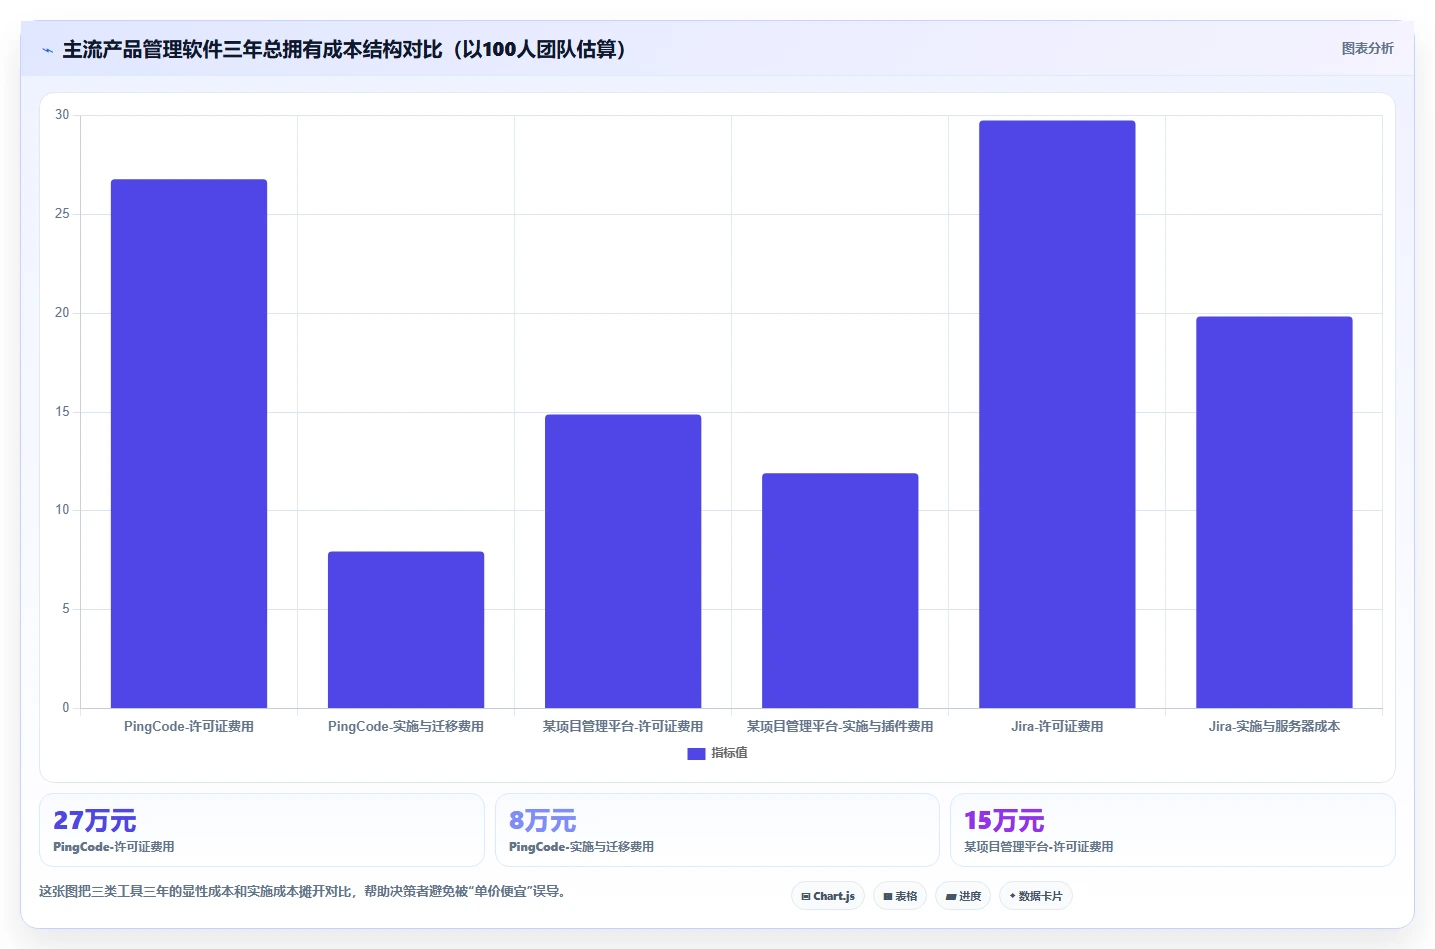
Task: Click the 某项目管理平台-许可证费用 bar
Action: [623, 561]
